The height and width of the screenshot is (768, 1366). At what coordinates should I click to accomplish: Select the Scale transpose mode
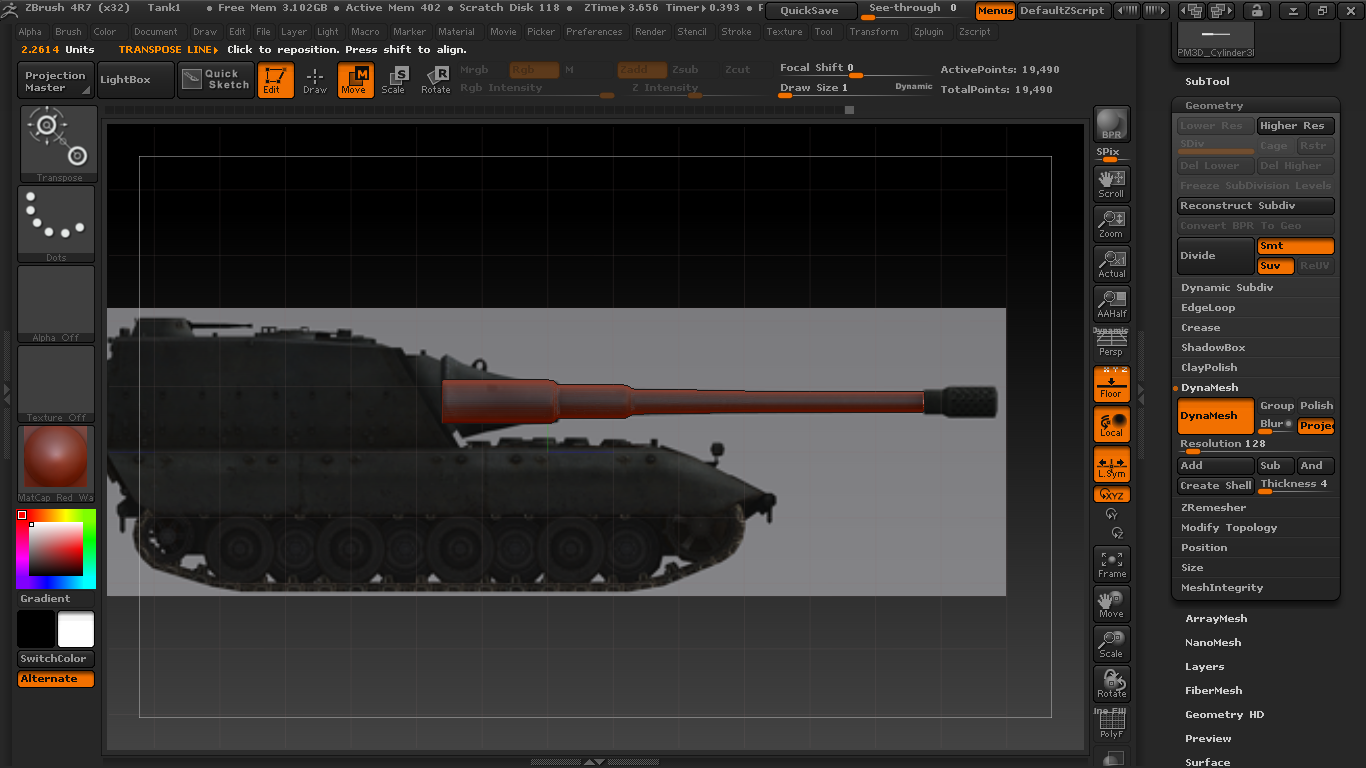(x=395, y=80)
